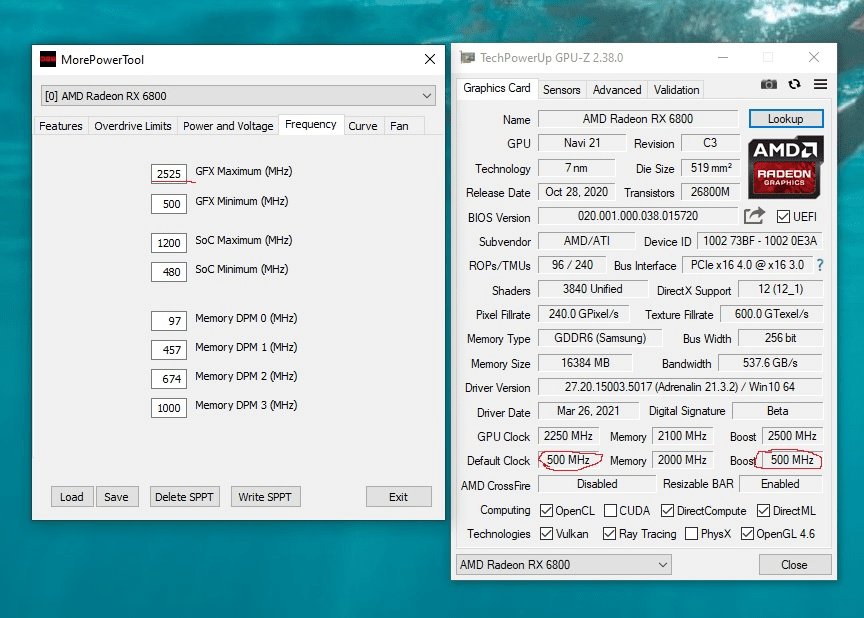The height and width of the screenshot is (618, 864).
Task: Toggle the DirectCompute checkbox
Action: click(667, 511)
